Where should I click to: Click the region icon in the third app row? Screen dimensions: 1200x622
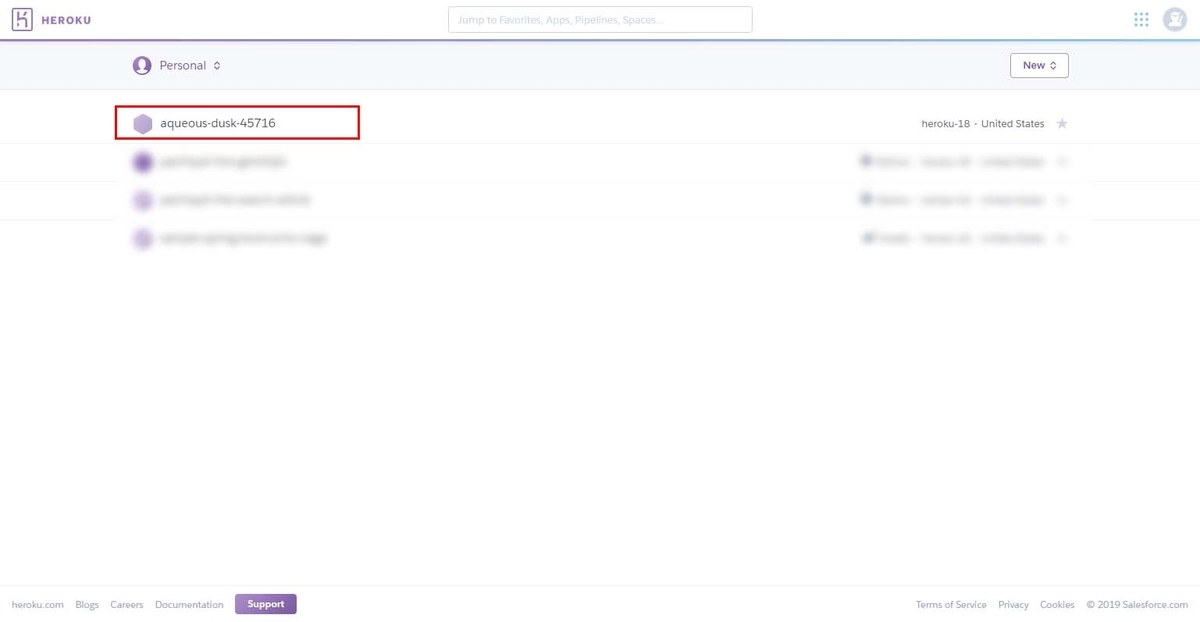866,199
